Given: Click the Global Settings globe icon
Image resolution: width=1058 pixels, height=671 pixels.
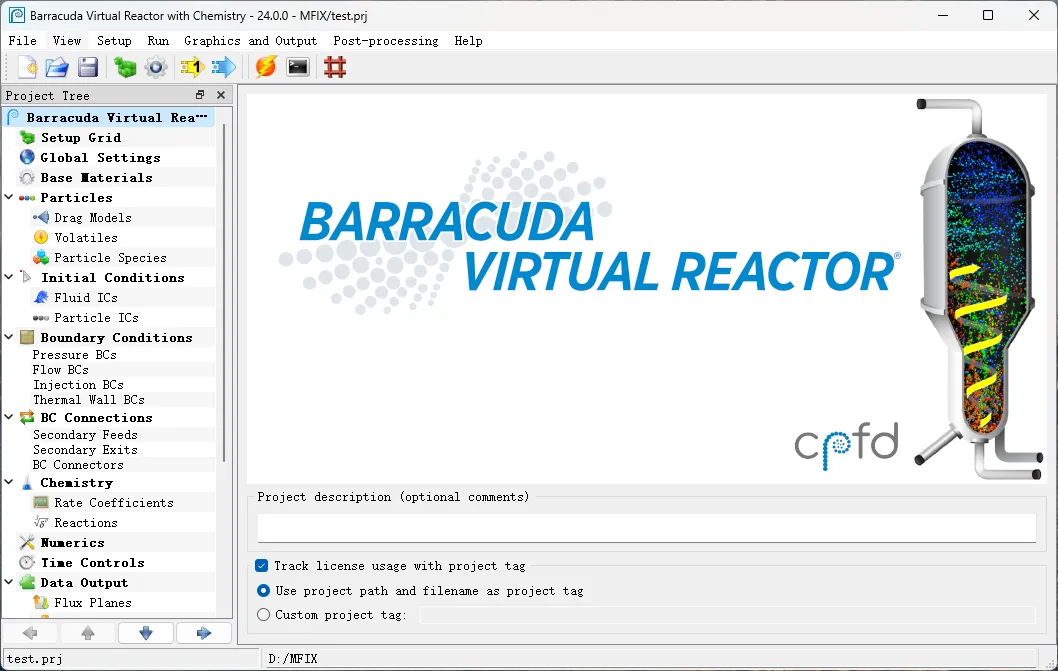Looking at the screenshot, I should (27, 157).
